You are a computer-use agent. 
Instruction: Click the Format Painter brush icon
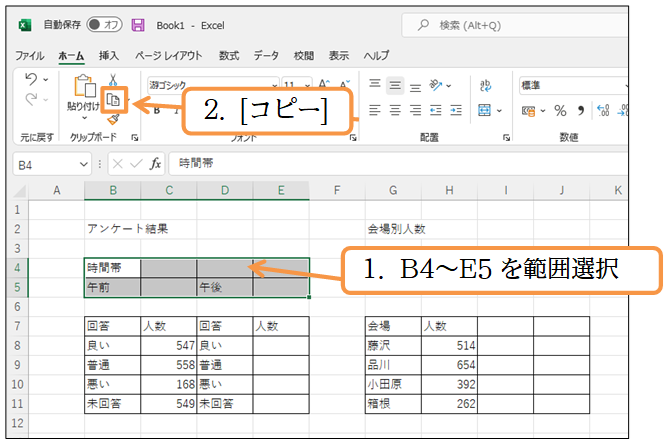coord(113,120)
